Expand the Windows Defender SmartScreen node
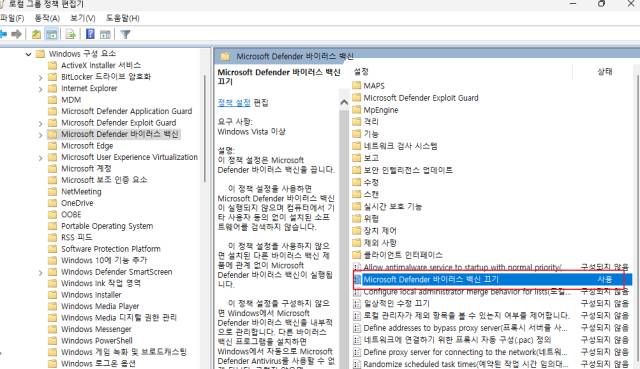640x369 pixels. 40,272
